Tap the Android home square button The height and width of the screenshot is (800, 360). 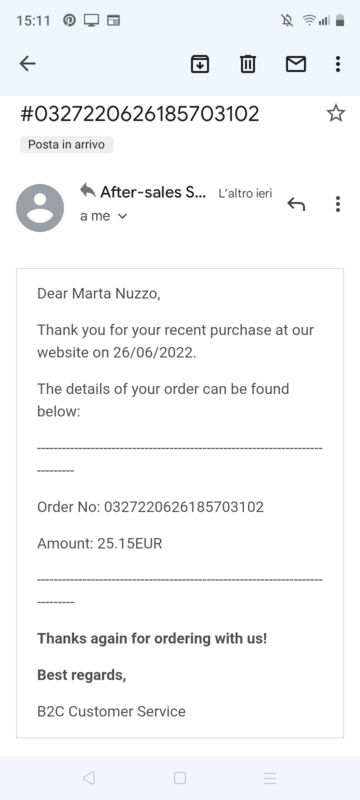click(x=179, y=778)
